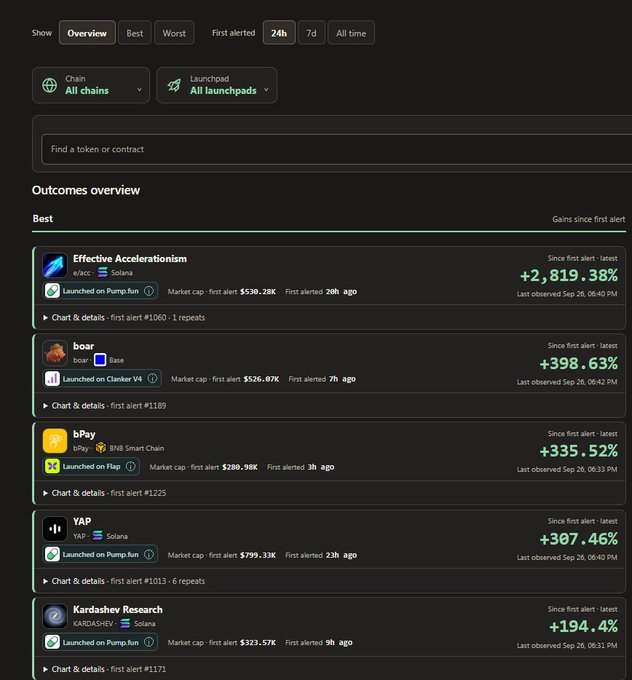Click the globe icon in Chain selector
The width and height of the screenshot is (632, 680).
49,85
